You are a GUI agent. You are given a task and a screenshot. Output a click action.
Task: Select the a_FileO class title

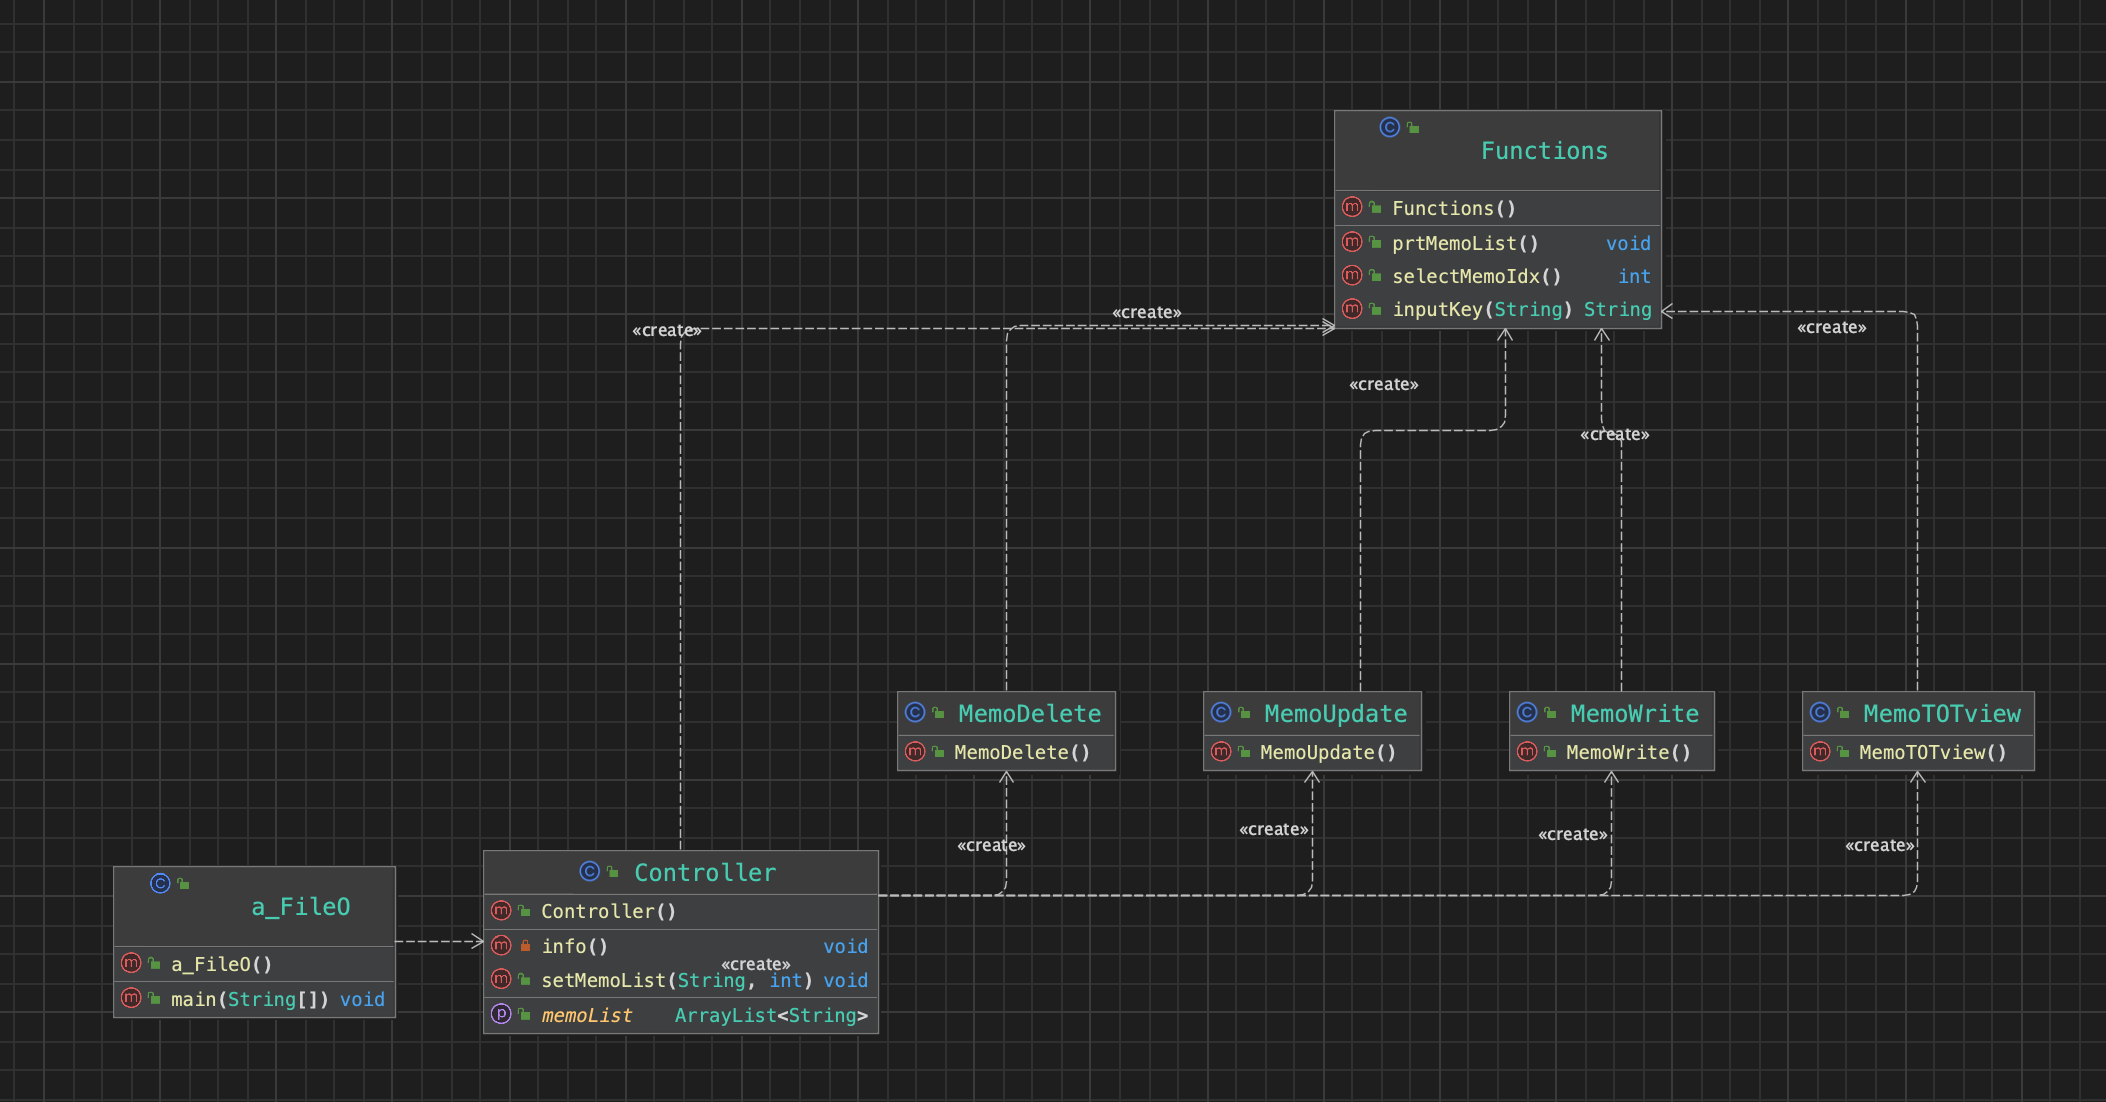[x=300, y=907]
